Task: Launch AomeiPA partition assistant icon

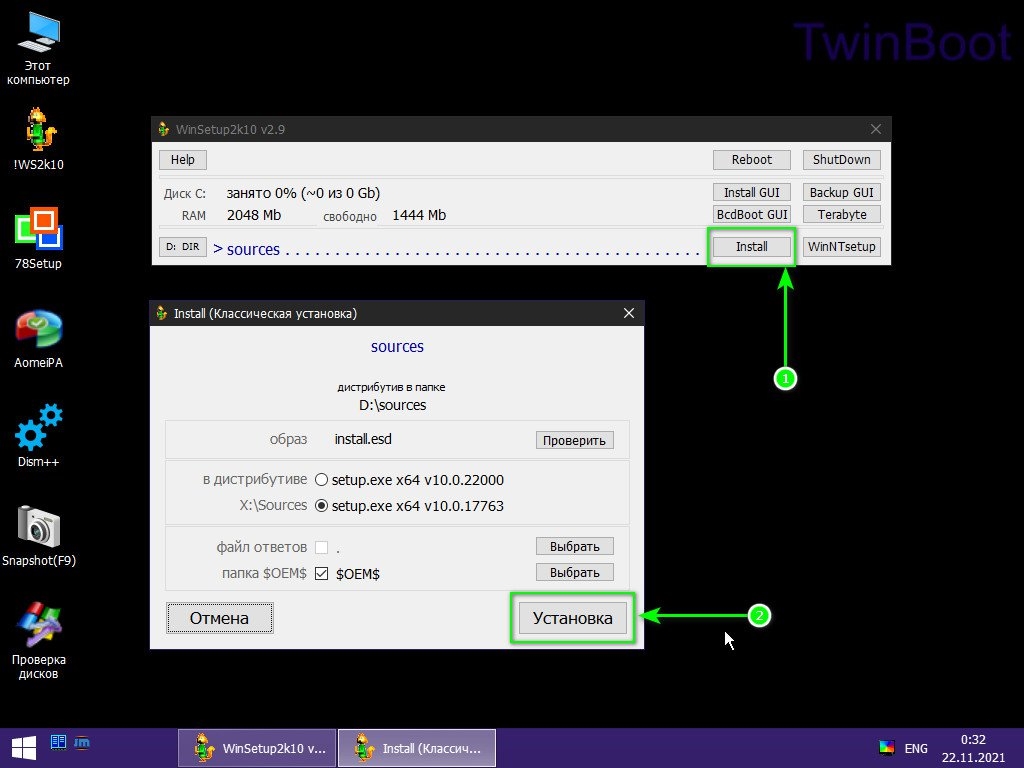Action: click(x=39, y=339)
